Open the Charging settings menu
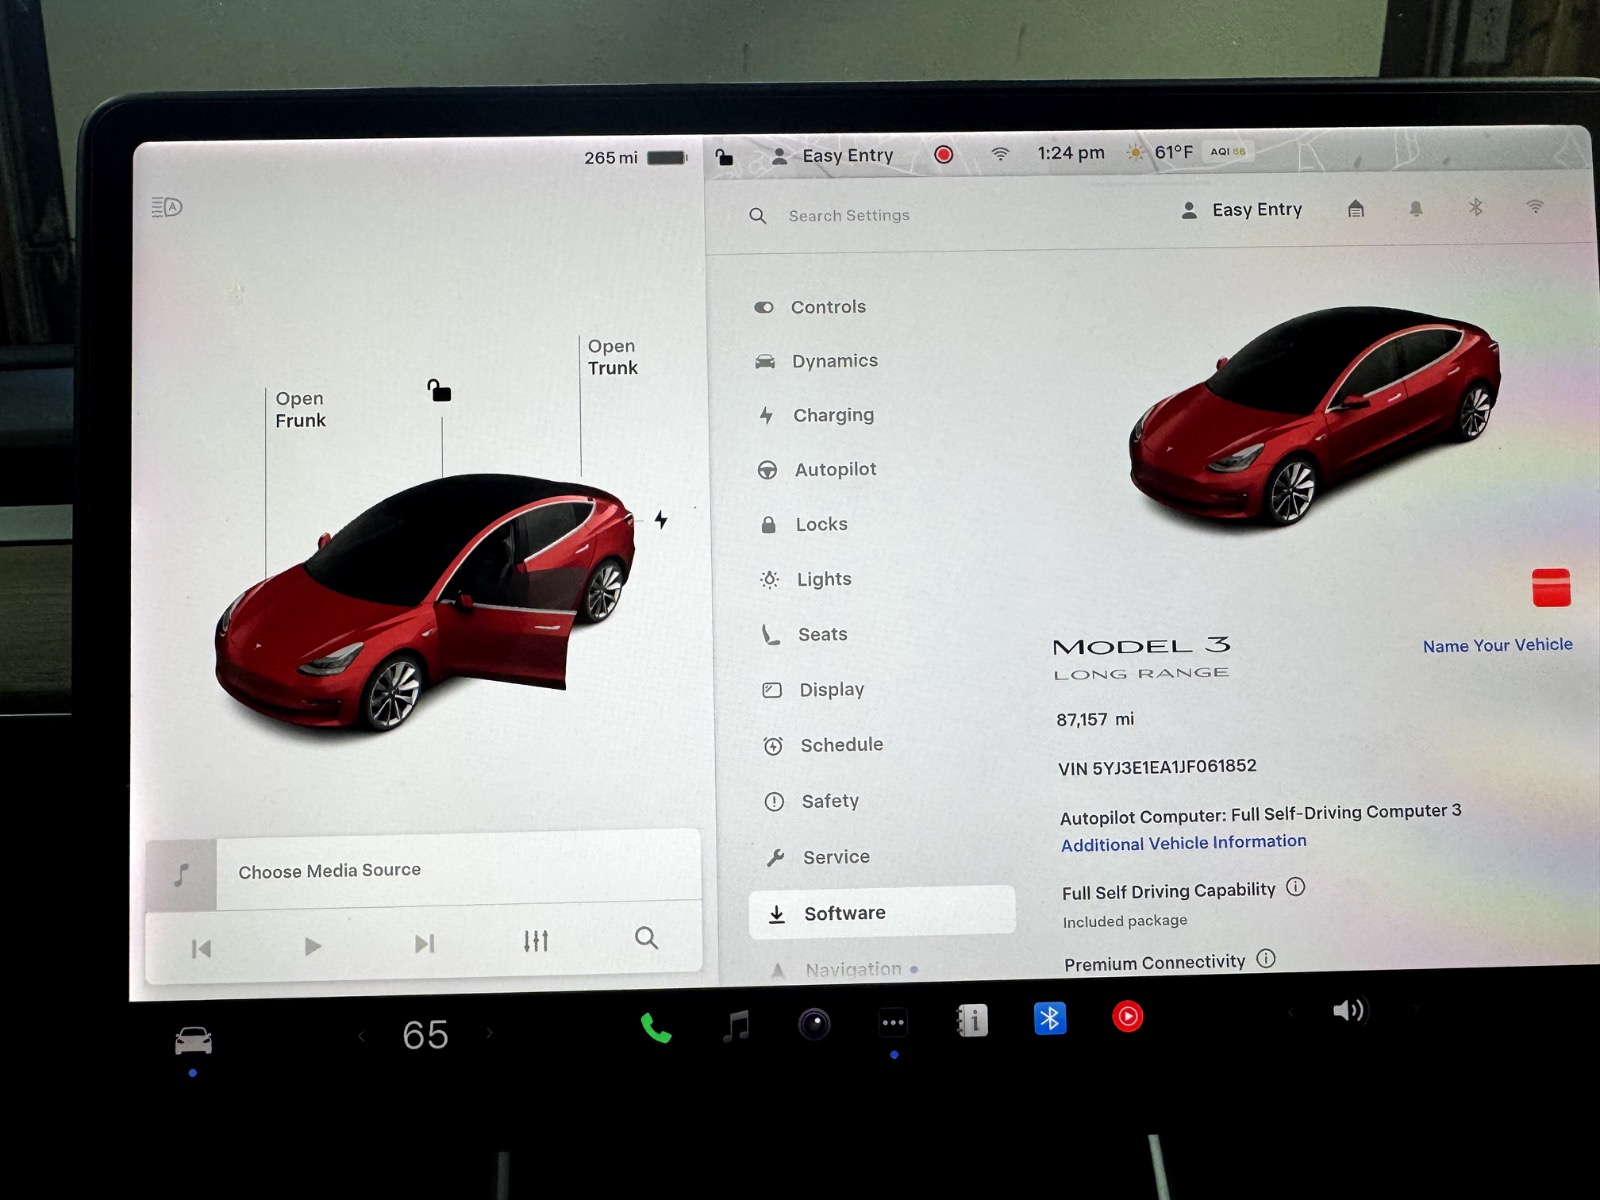Viewport: 1600px width, 1200px height. point(832,415)
